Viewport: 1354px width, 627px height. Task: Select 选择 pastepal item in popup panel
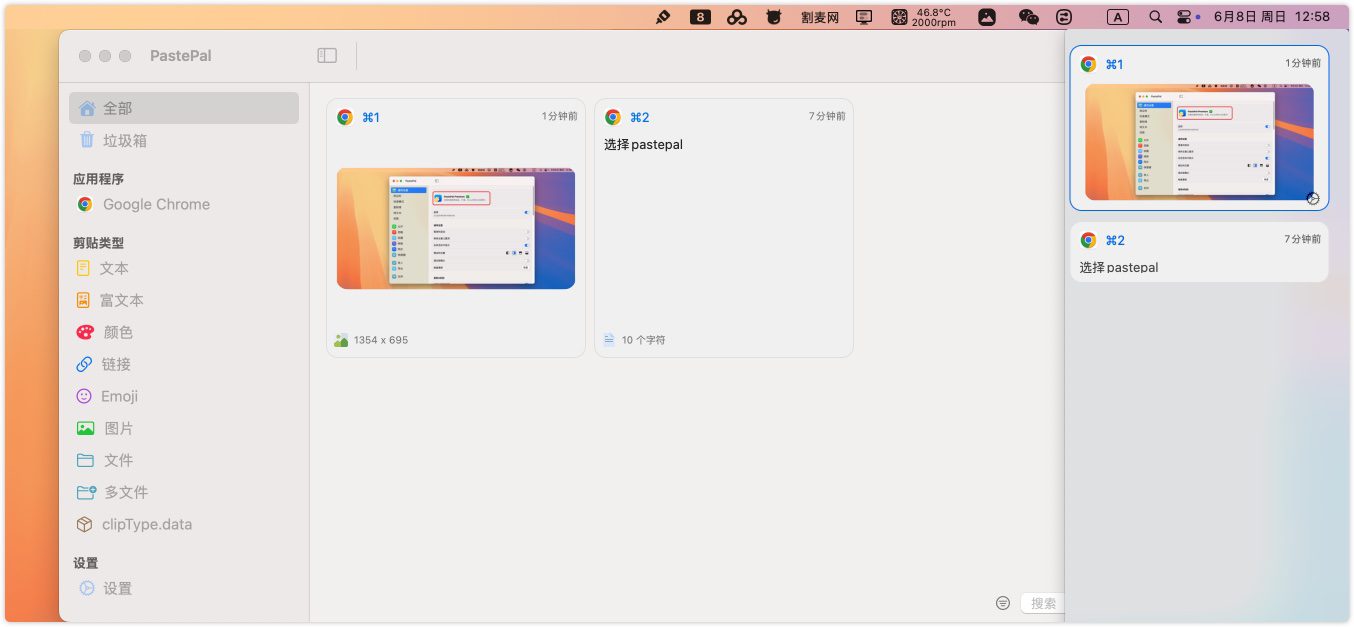coord(1199,252)
